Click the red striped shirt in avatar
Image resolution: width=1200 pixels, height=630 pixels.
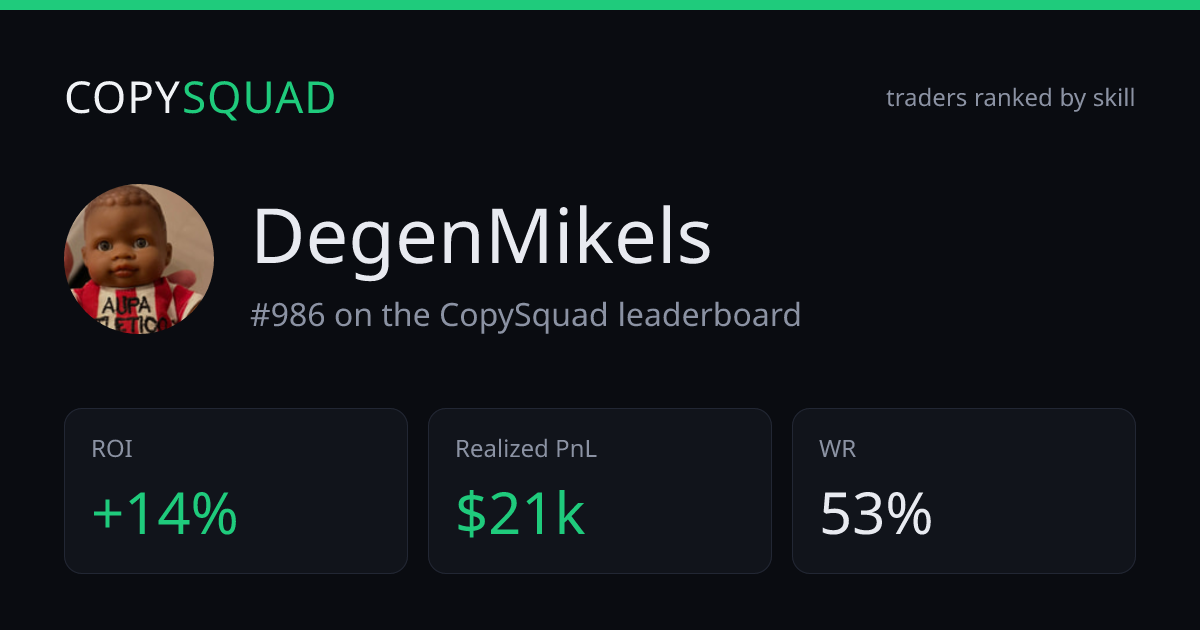[x=135, y=308]
